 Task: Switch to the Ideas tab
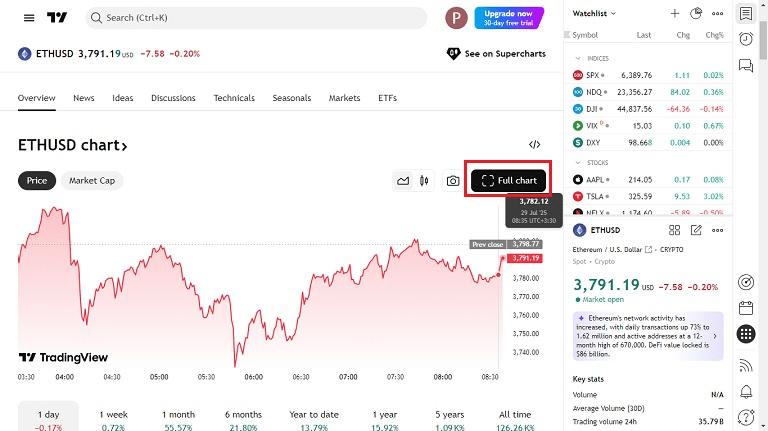pos(122,98)
